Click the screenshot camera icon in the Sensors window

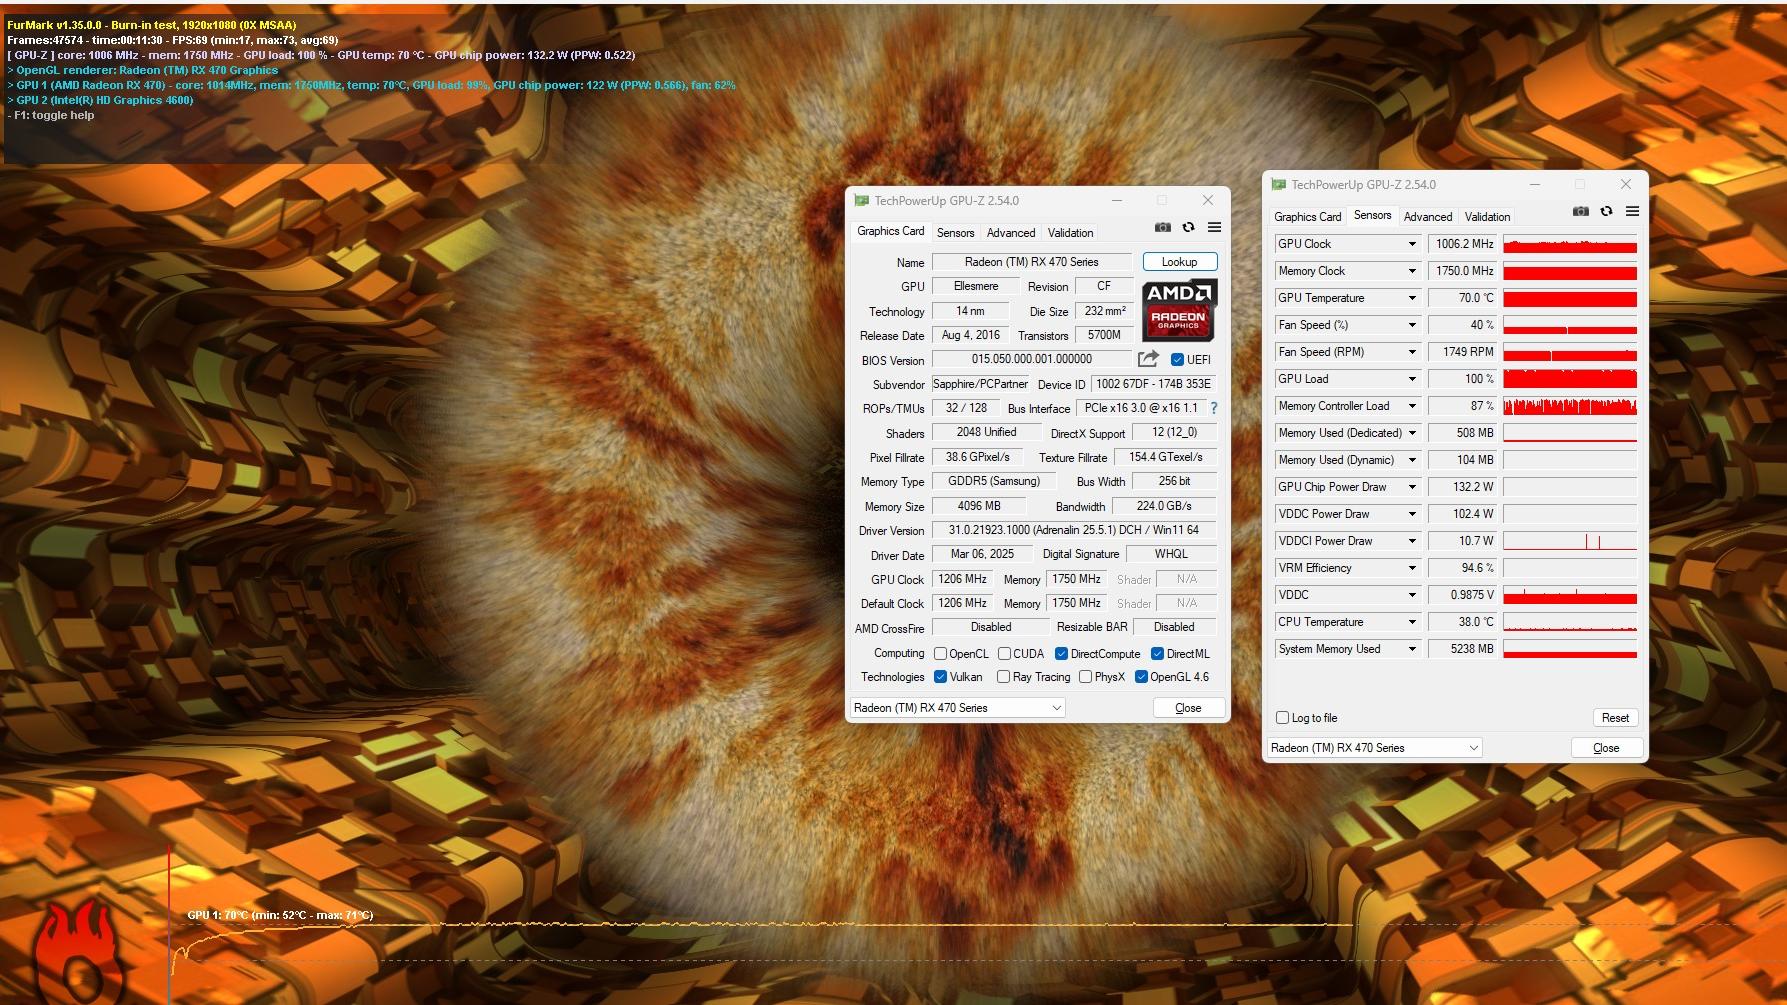pos(1580,211)
